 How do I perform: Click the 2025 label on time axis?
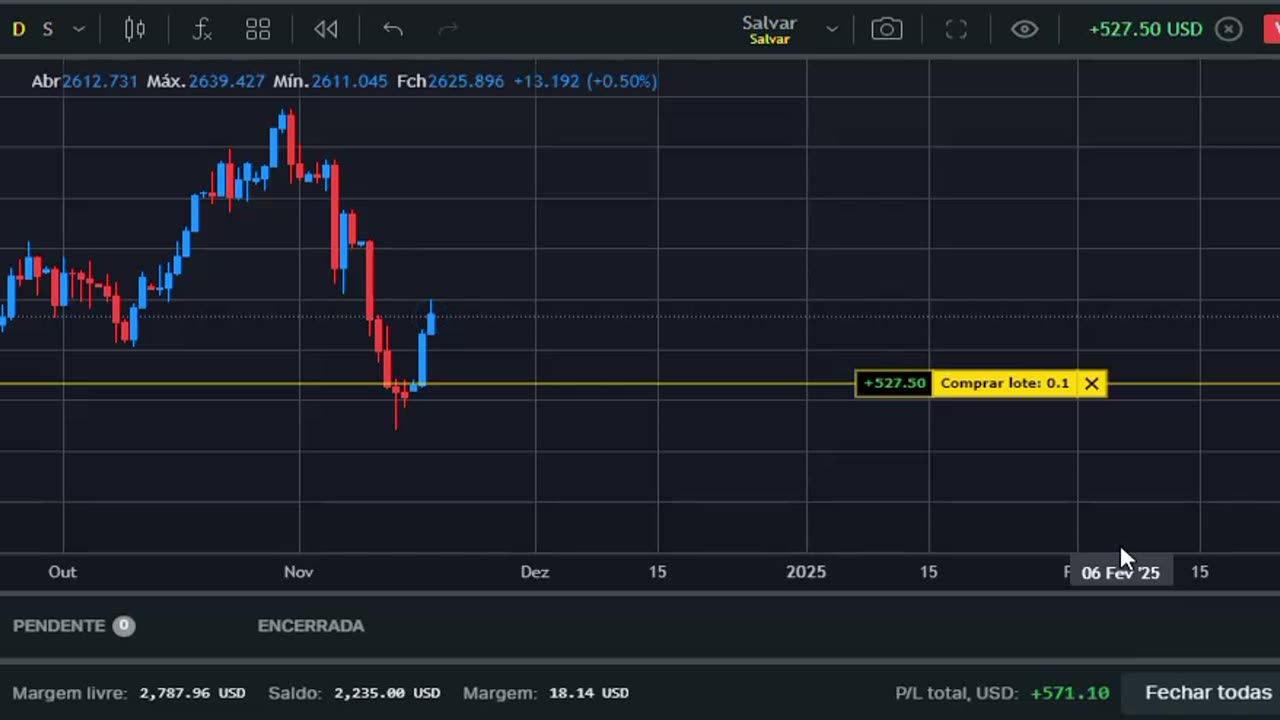pos(806,572)
